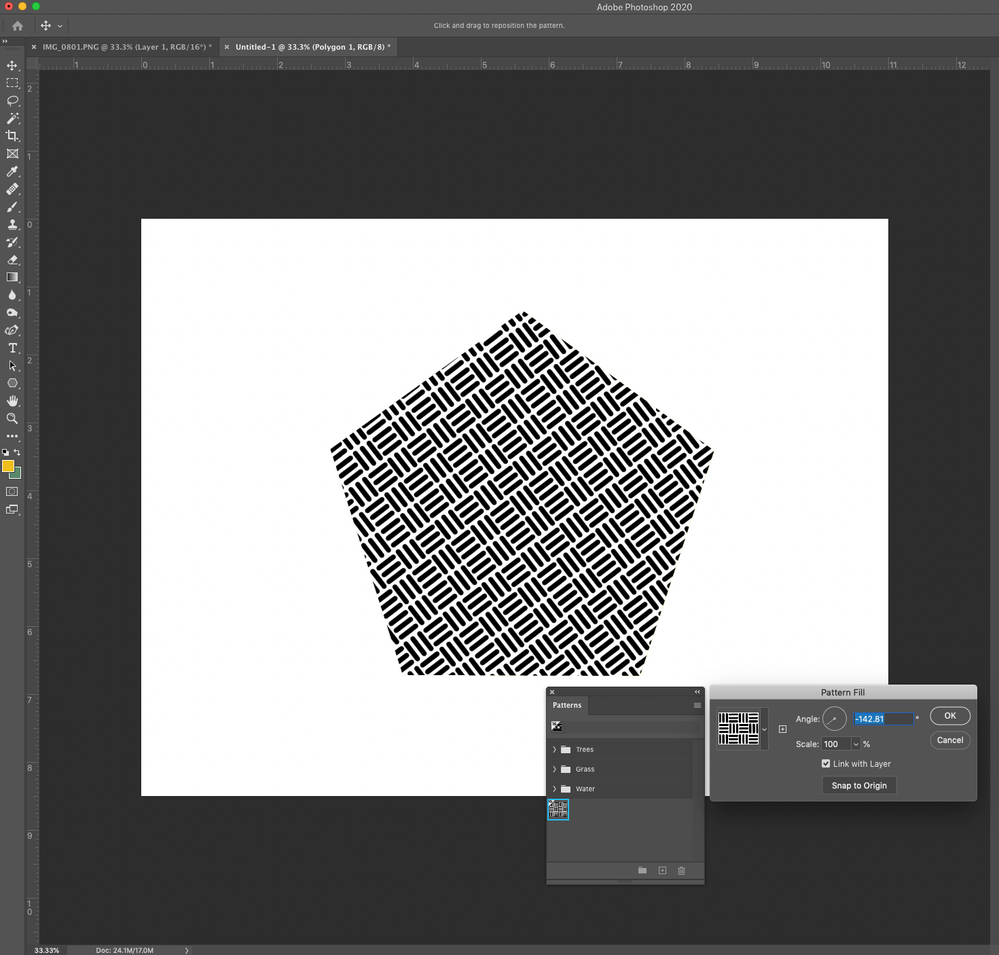The image size is (999, 955).
Task: Expand the Trees pattern folder
Action: click(555, 749)
